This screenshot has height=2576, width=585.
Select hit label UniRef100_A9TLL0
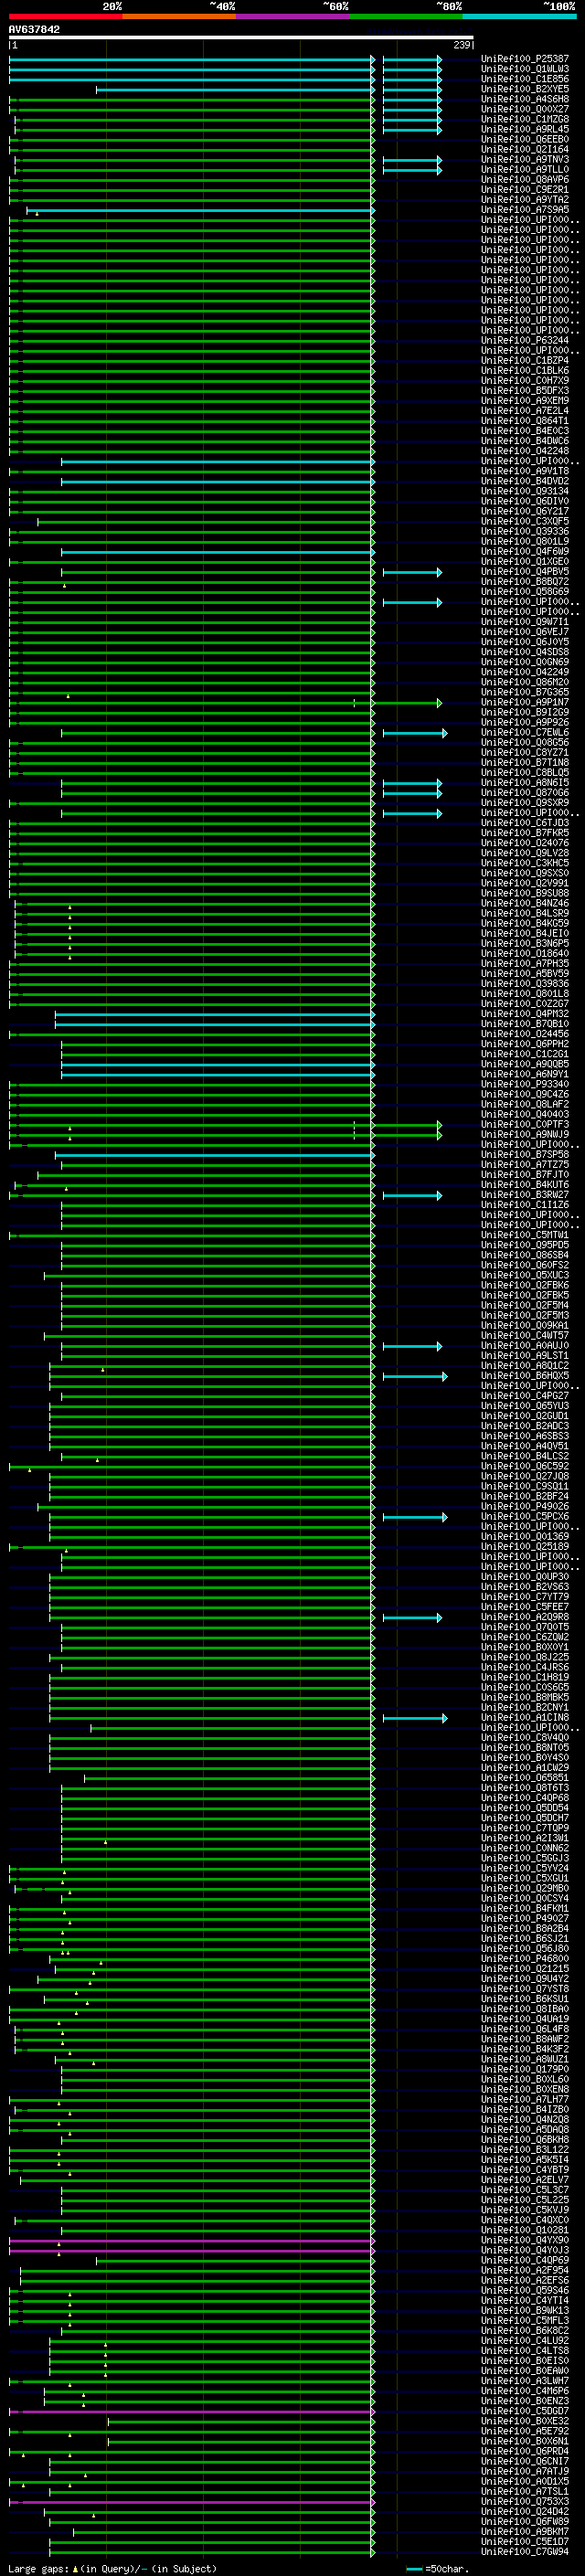click(x=525, y=169)
